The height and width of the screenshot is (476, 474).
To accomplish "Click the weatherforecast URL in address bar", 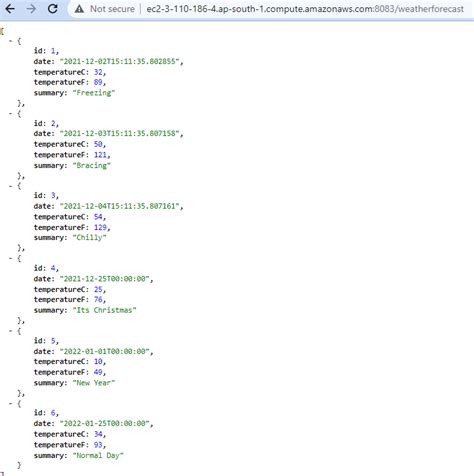I will tap(305, 9).
